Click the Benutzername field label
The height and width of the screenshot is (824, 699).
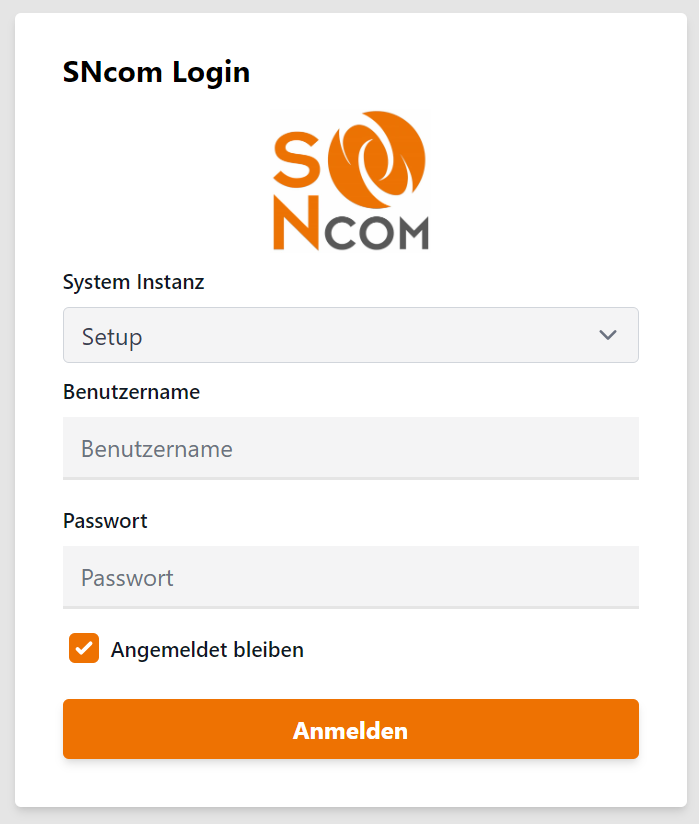pyautogui.click(x=131, y=392)
